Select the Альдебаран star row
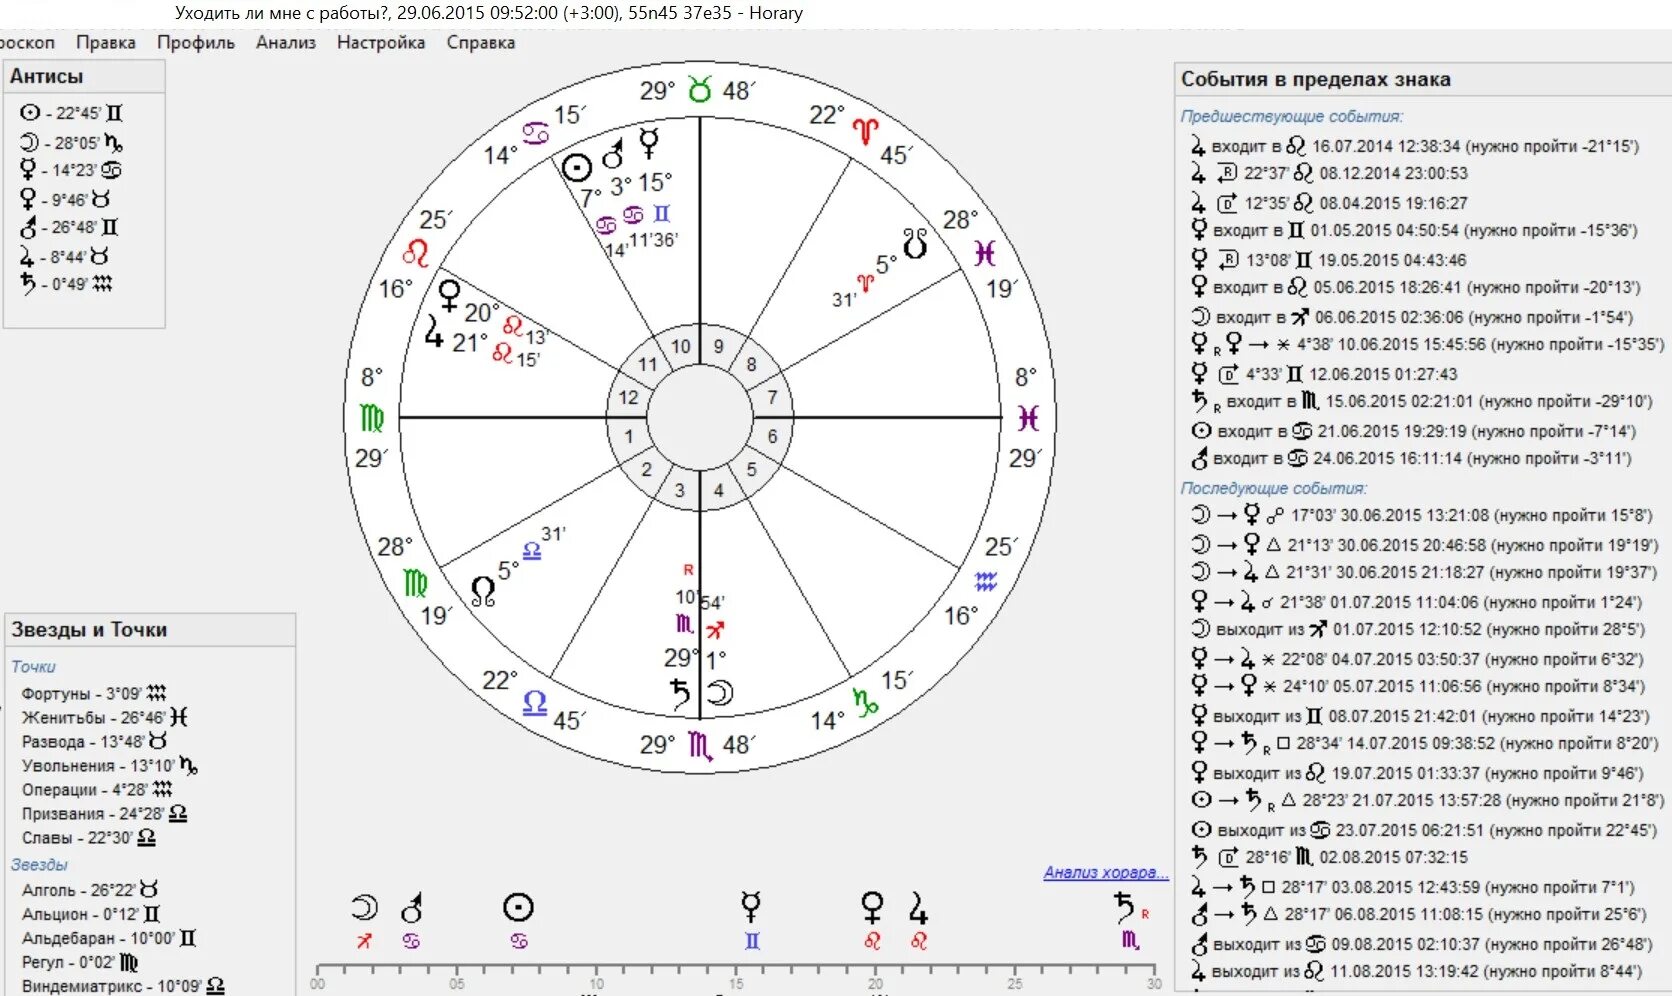The width and height of the screenshot is (1672, 996). pos(109,937)
